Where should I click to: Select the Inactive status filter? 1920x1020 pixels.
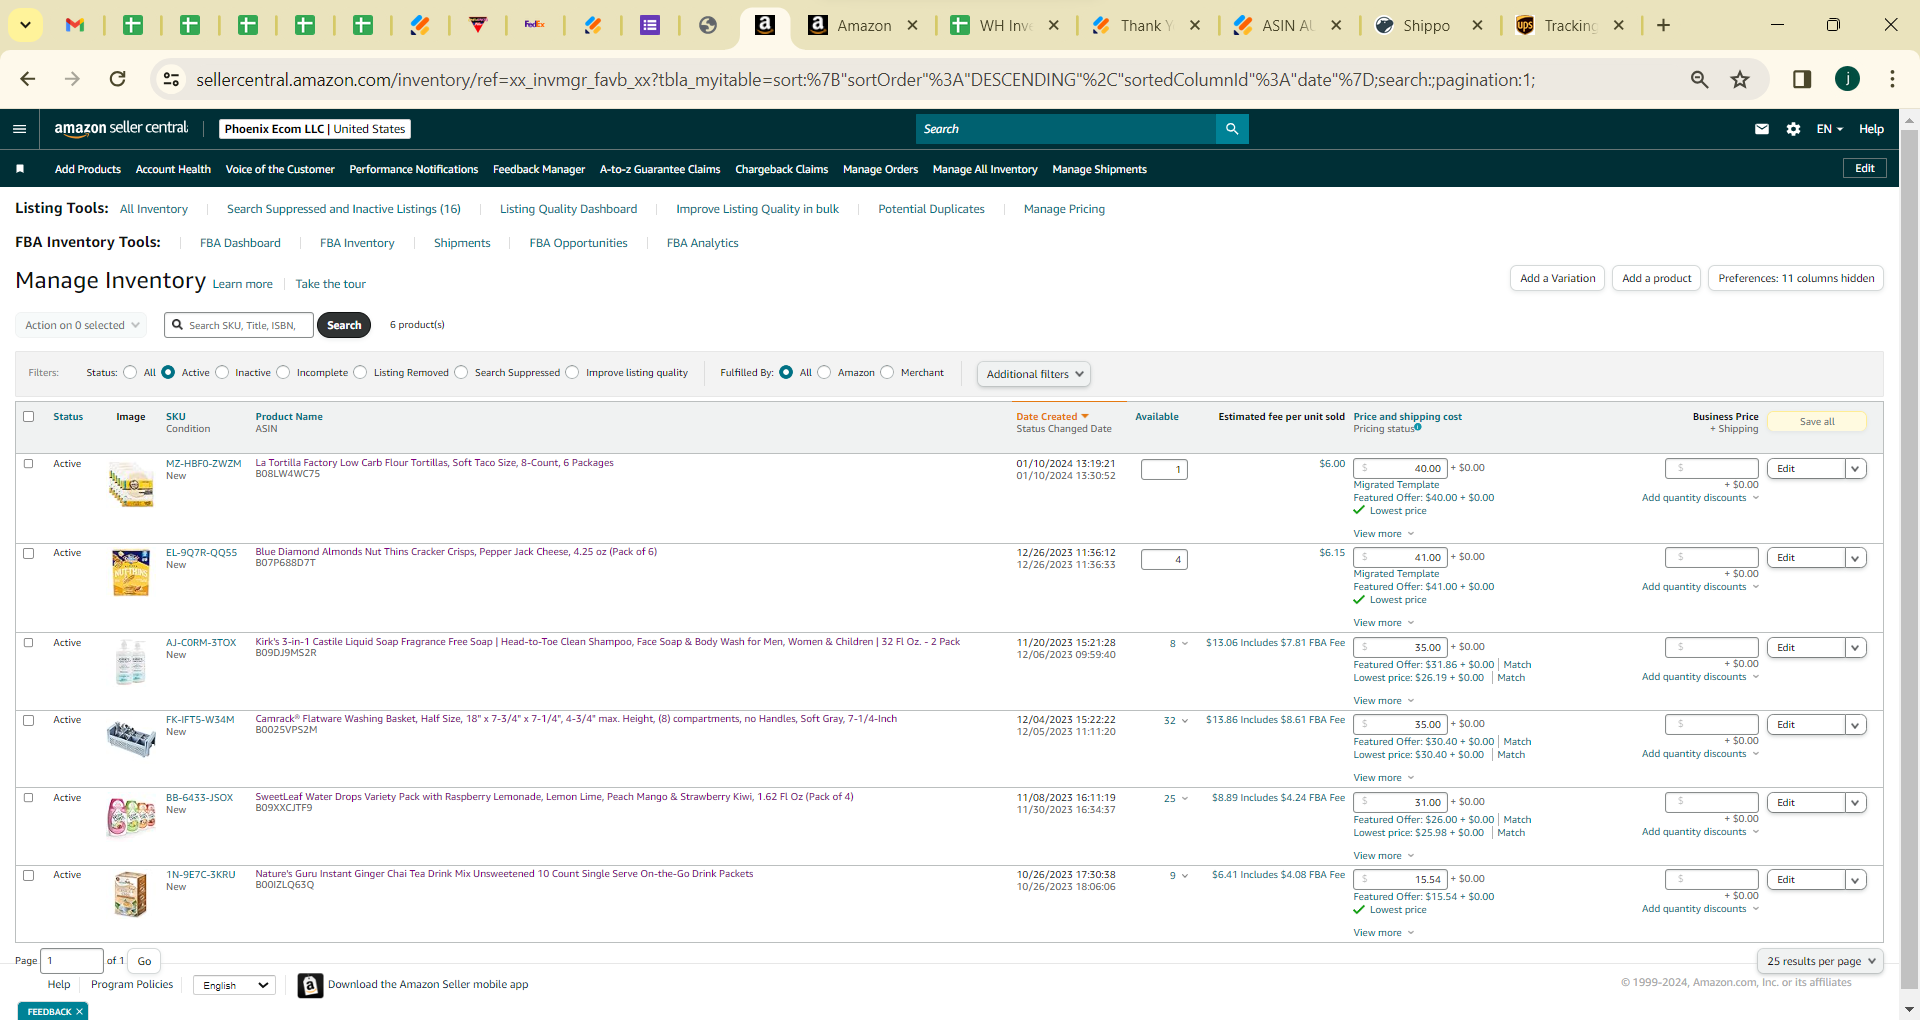tap(222, 373)
